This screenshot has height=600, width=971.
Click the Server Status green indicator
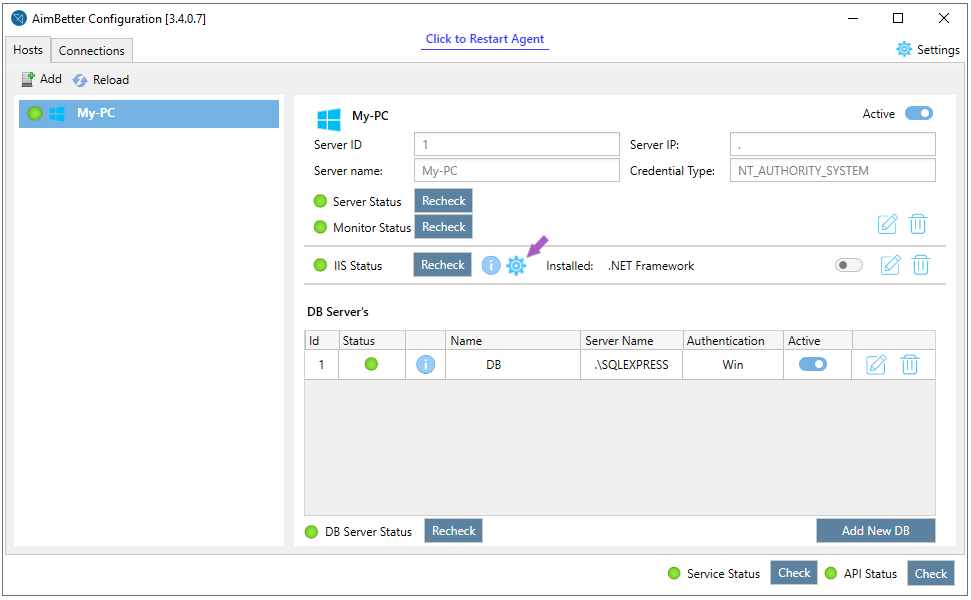320,201
